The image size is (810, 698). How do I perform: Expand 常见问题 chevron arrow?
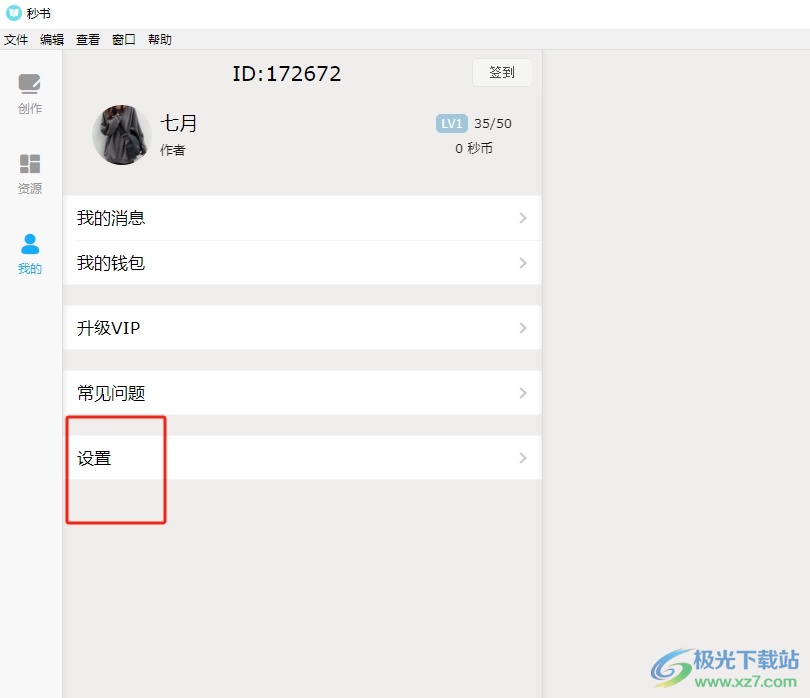click(x=523, y=393)
